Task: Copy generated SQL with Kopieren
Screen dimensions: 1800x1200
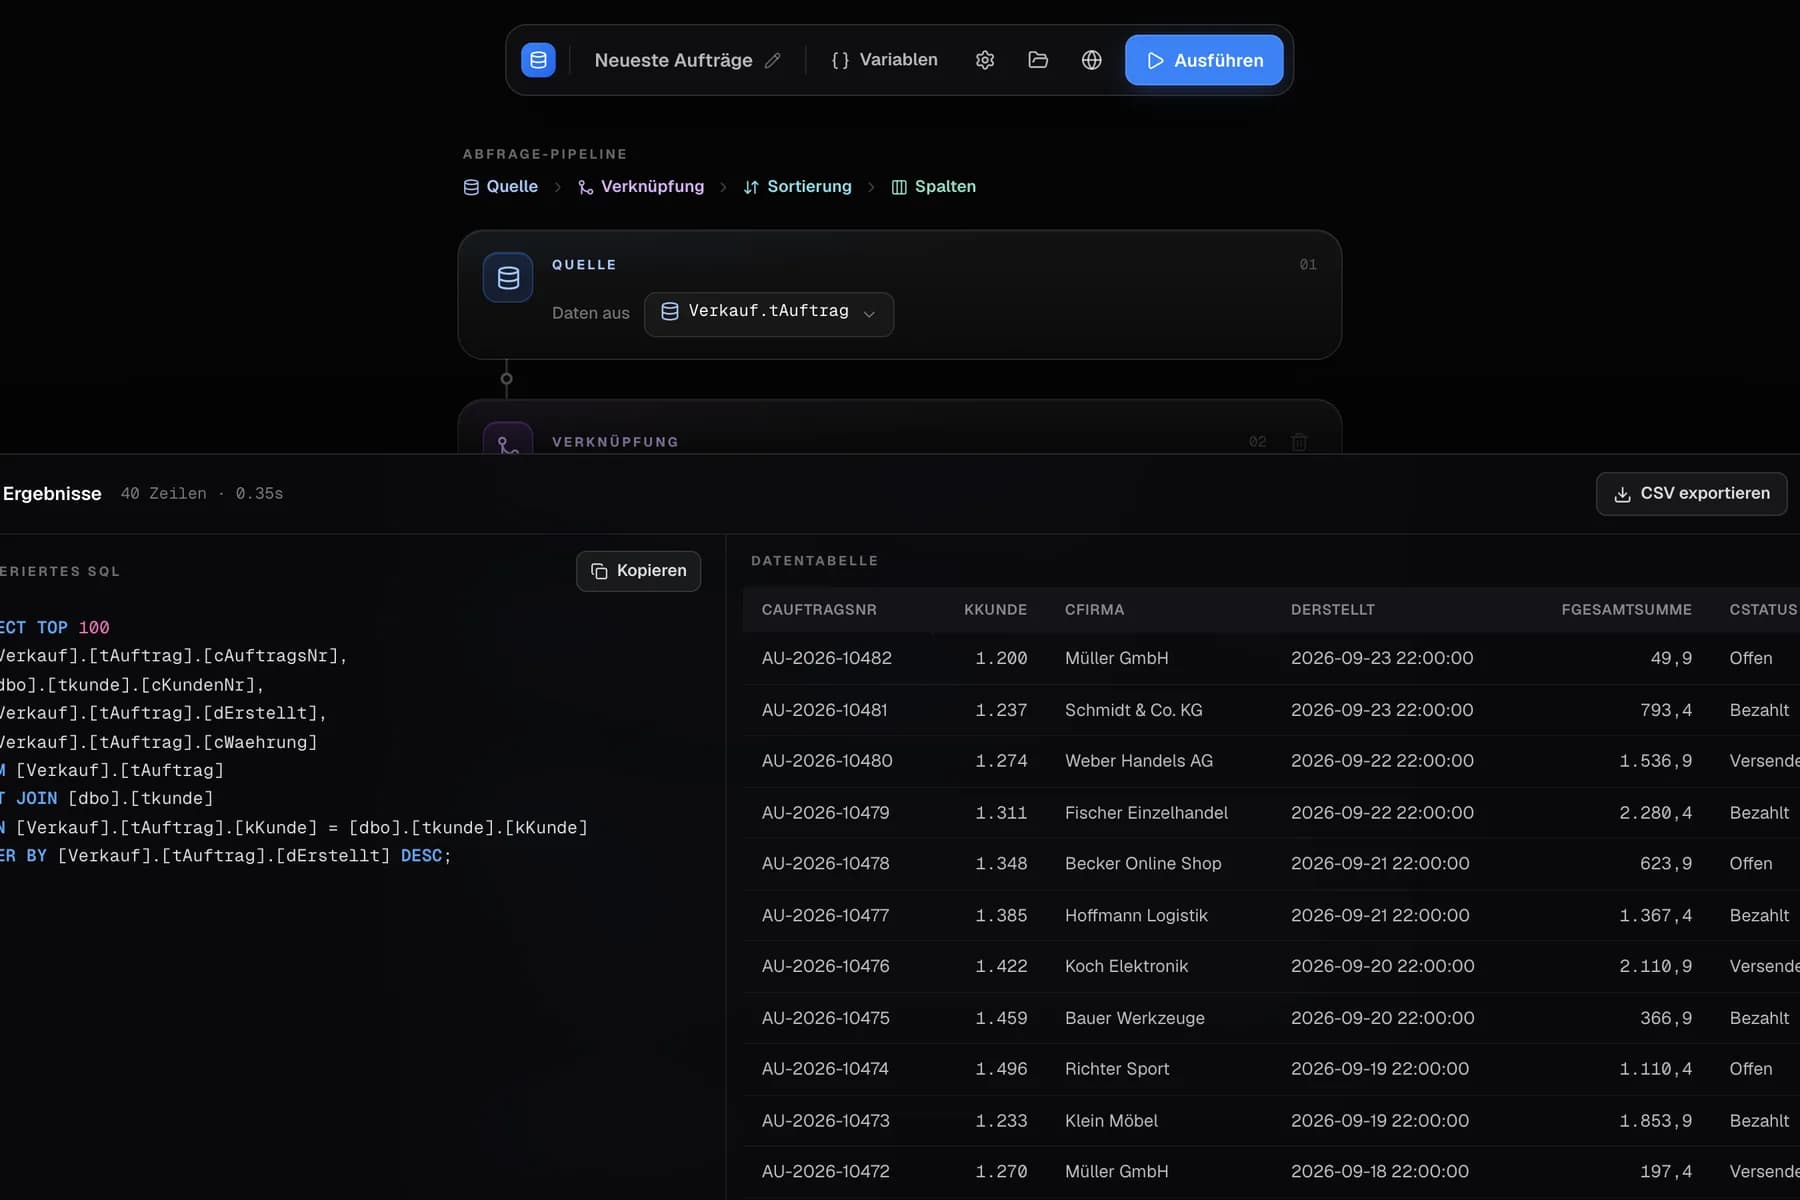Action: (x=638, y=571)
